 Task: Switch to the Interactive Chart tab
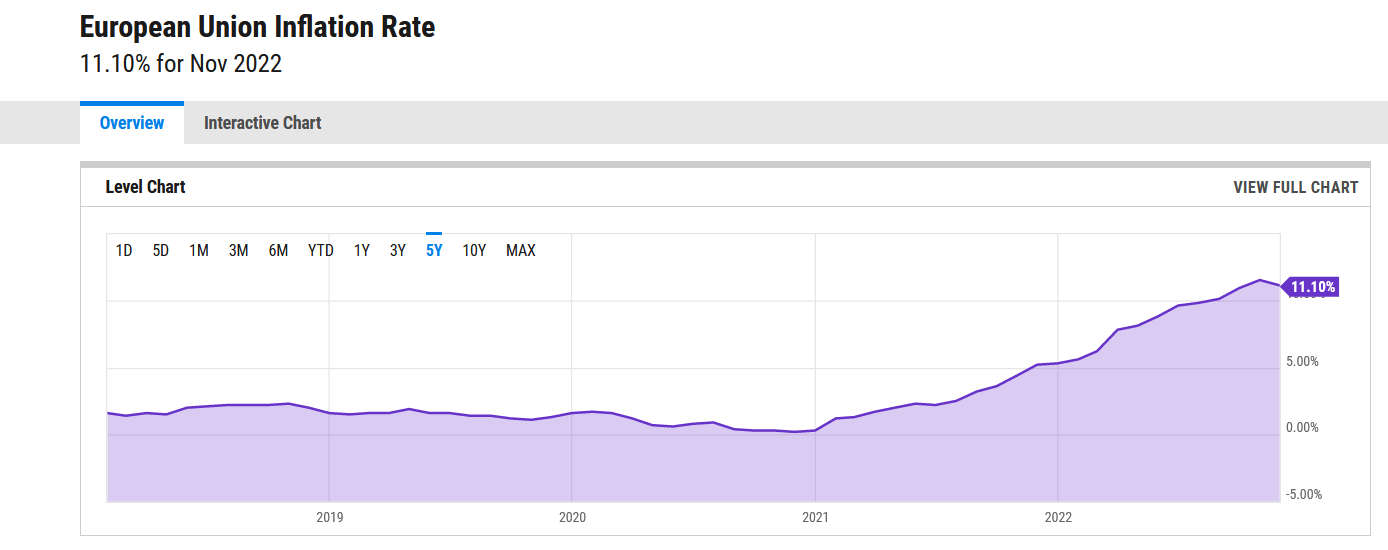pyautogui.click(x=262, y=123)
